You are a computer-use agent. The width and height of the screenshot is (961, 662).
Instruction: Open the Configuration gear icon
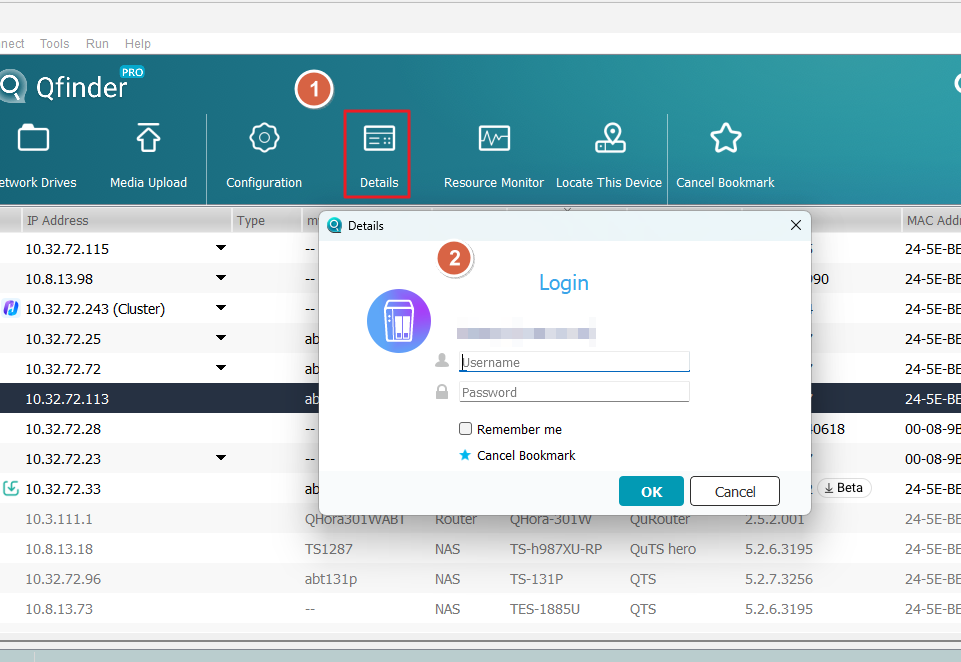264,139
